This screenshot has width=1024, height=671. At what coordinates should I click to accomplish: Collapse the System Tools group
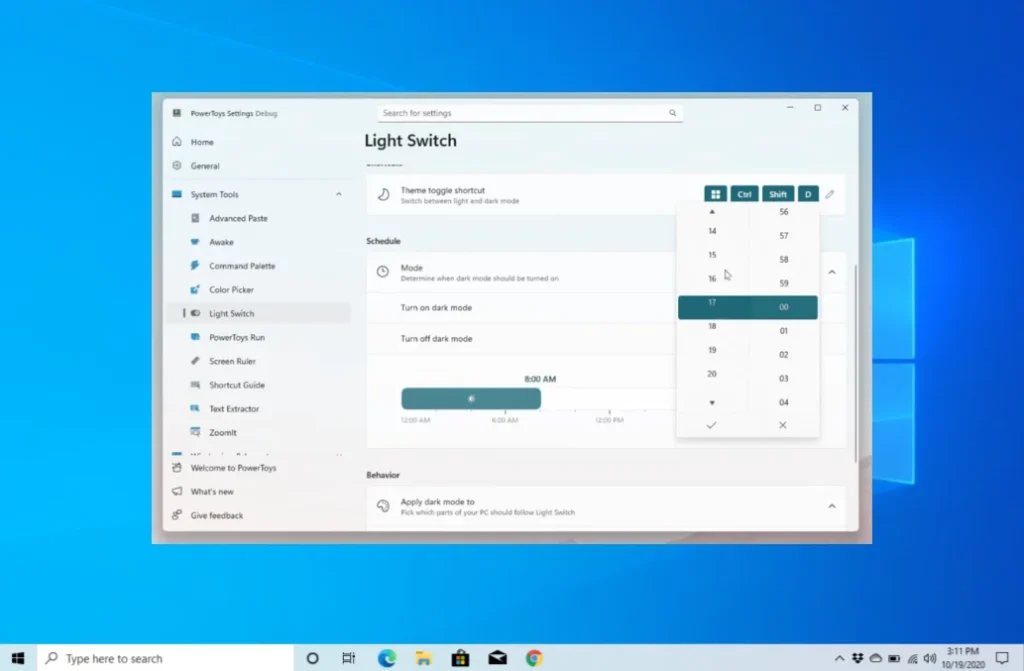pyautogui.click(x=338, y=194)
